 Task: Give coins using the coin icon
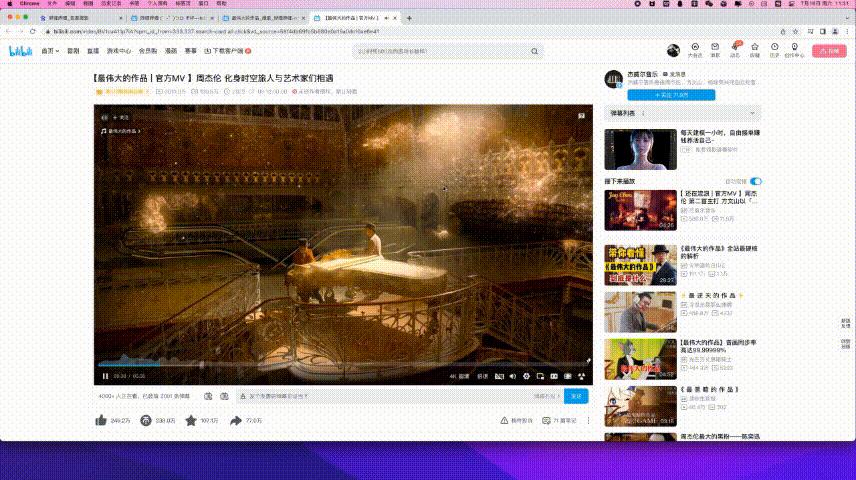pos(145,421)
